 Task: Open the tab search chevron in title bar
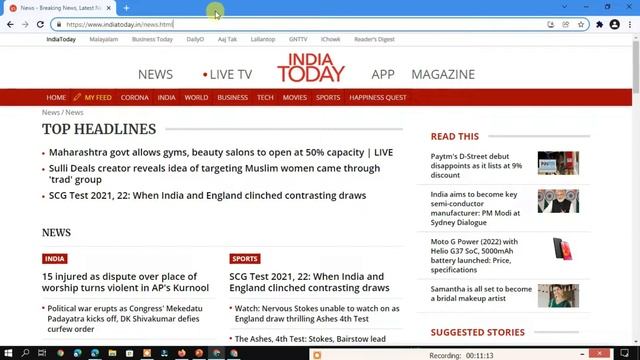click(x=564, y=7)
